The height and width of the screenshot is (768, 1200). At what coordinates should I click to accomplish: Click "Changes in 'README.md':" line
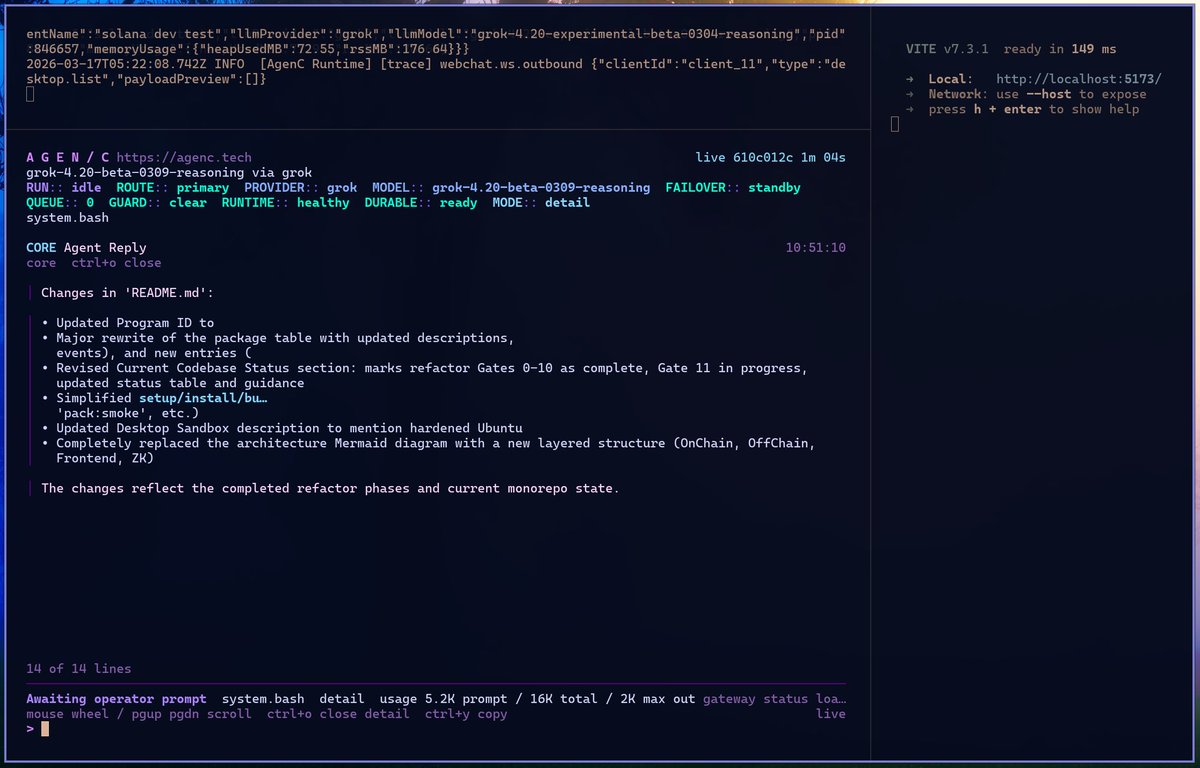pyautogui.click(x=127, y=293)
